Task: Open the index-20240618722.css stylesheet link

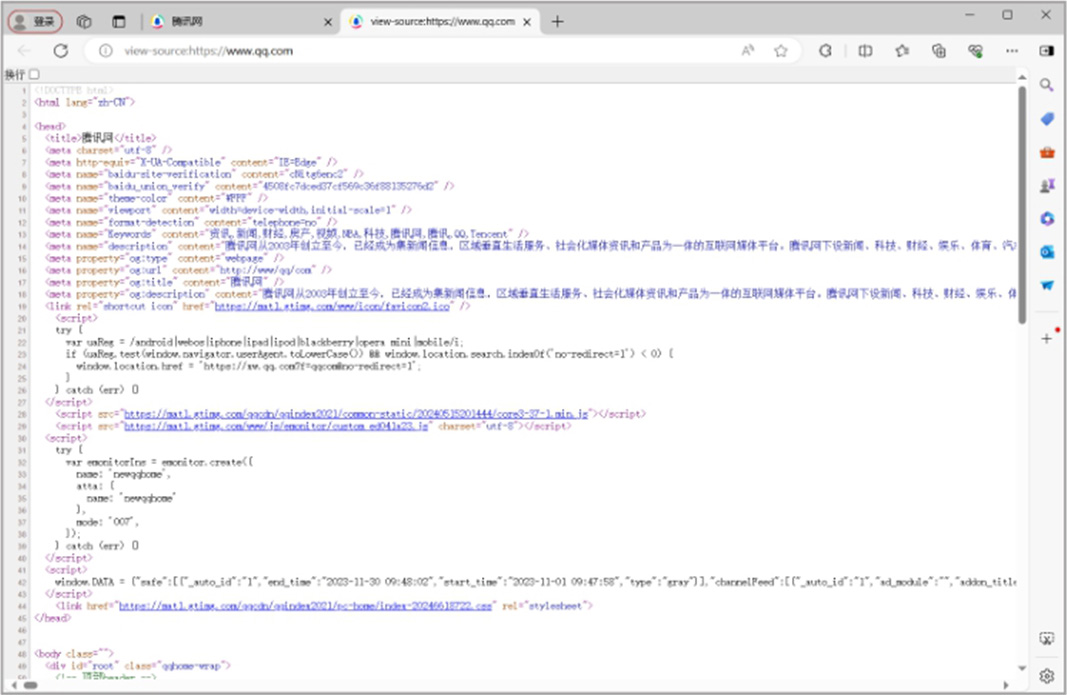Action: coord(305,605)
